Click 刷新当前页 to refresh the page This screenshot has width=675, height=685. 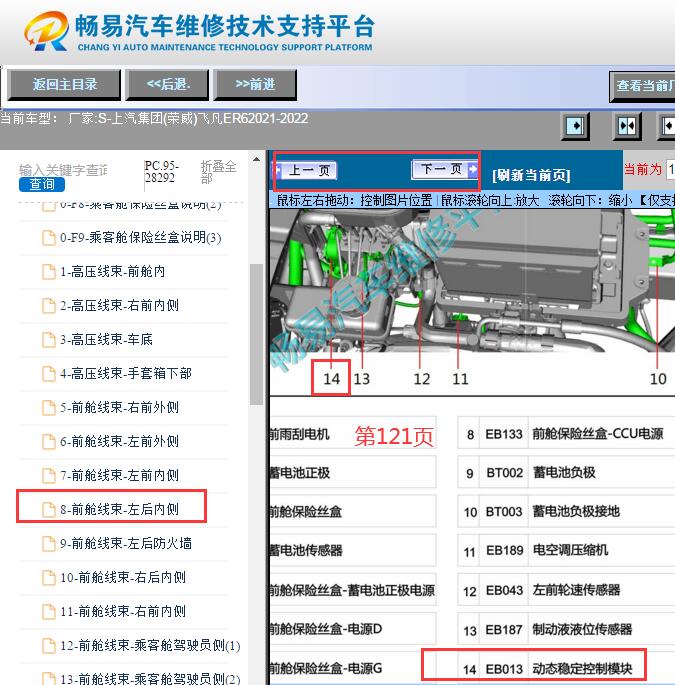point(531,175)
